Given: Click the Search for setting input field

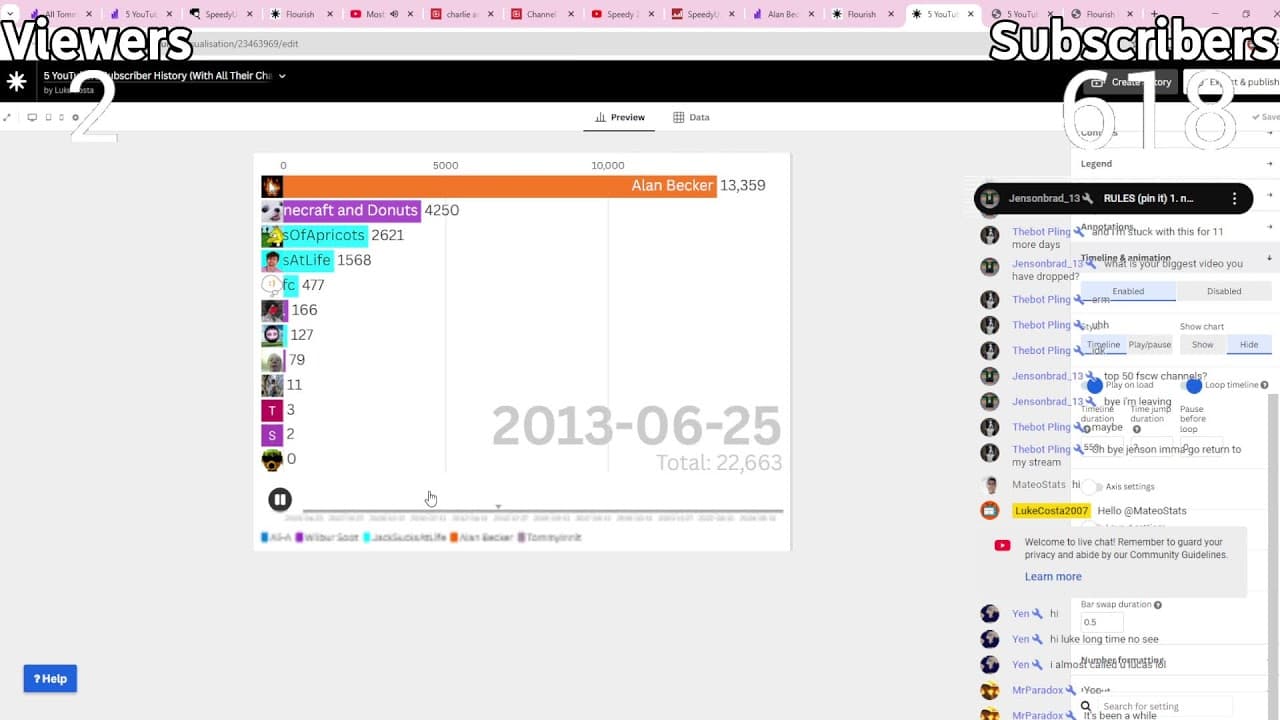Looking at the screenshot, I should 1166,706.
